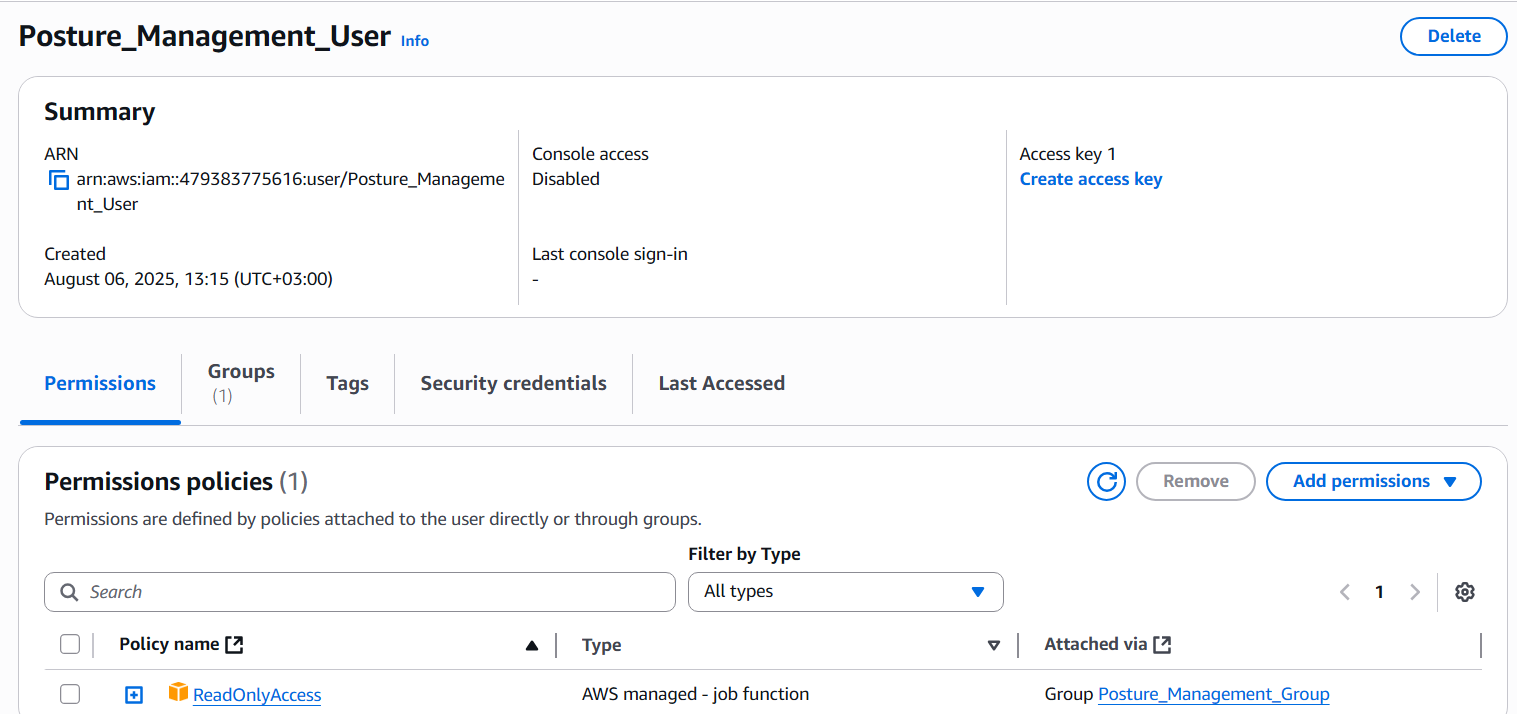Click the 'Last console sign-in' label
1517x714 pixels.
point(610,254)
